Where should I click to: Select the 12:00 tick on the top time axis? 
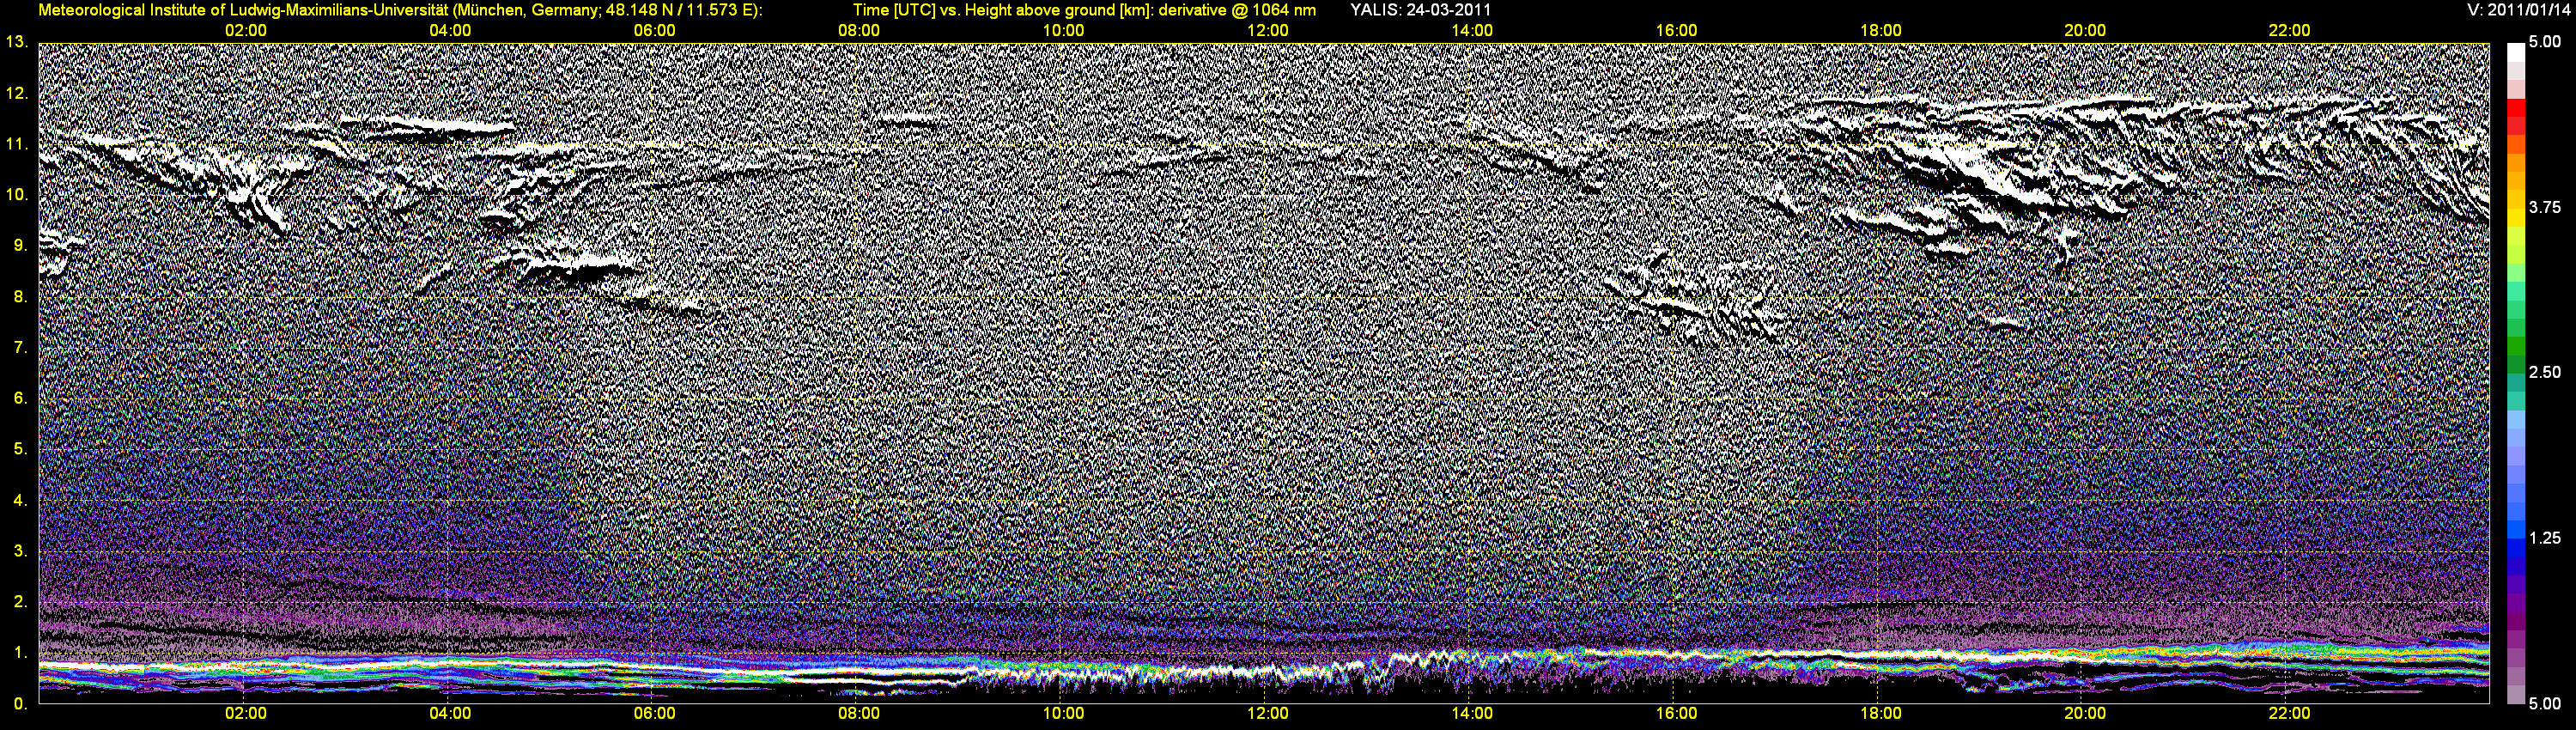(x=1267, y=31)
